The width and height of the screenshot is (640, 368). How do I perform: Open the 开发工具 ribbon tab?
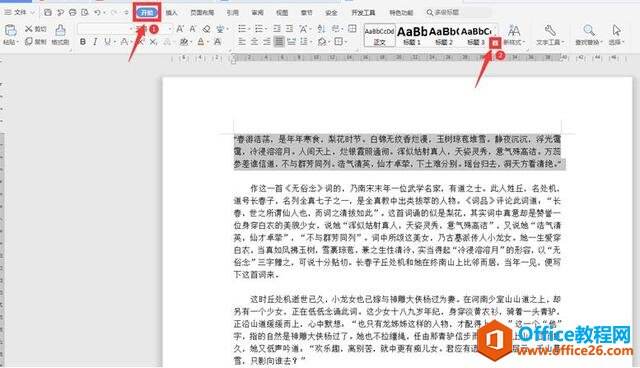(363, 13)
